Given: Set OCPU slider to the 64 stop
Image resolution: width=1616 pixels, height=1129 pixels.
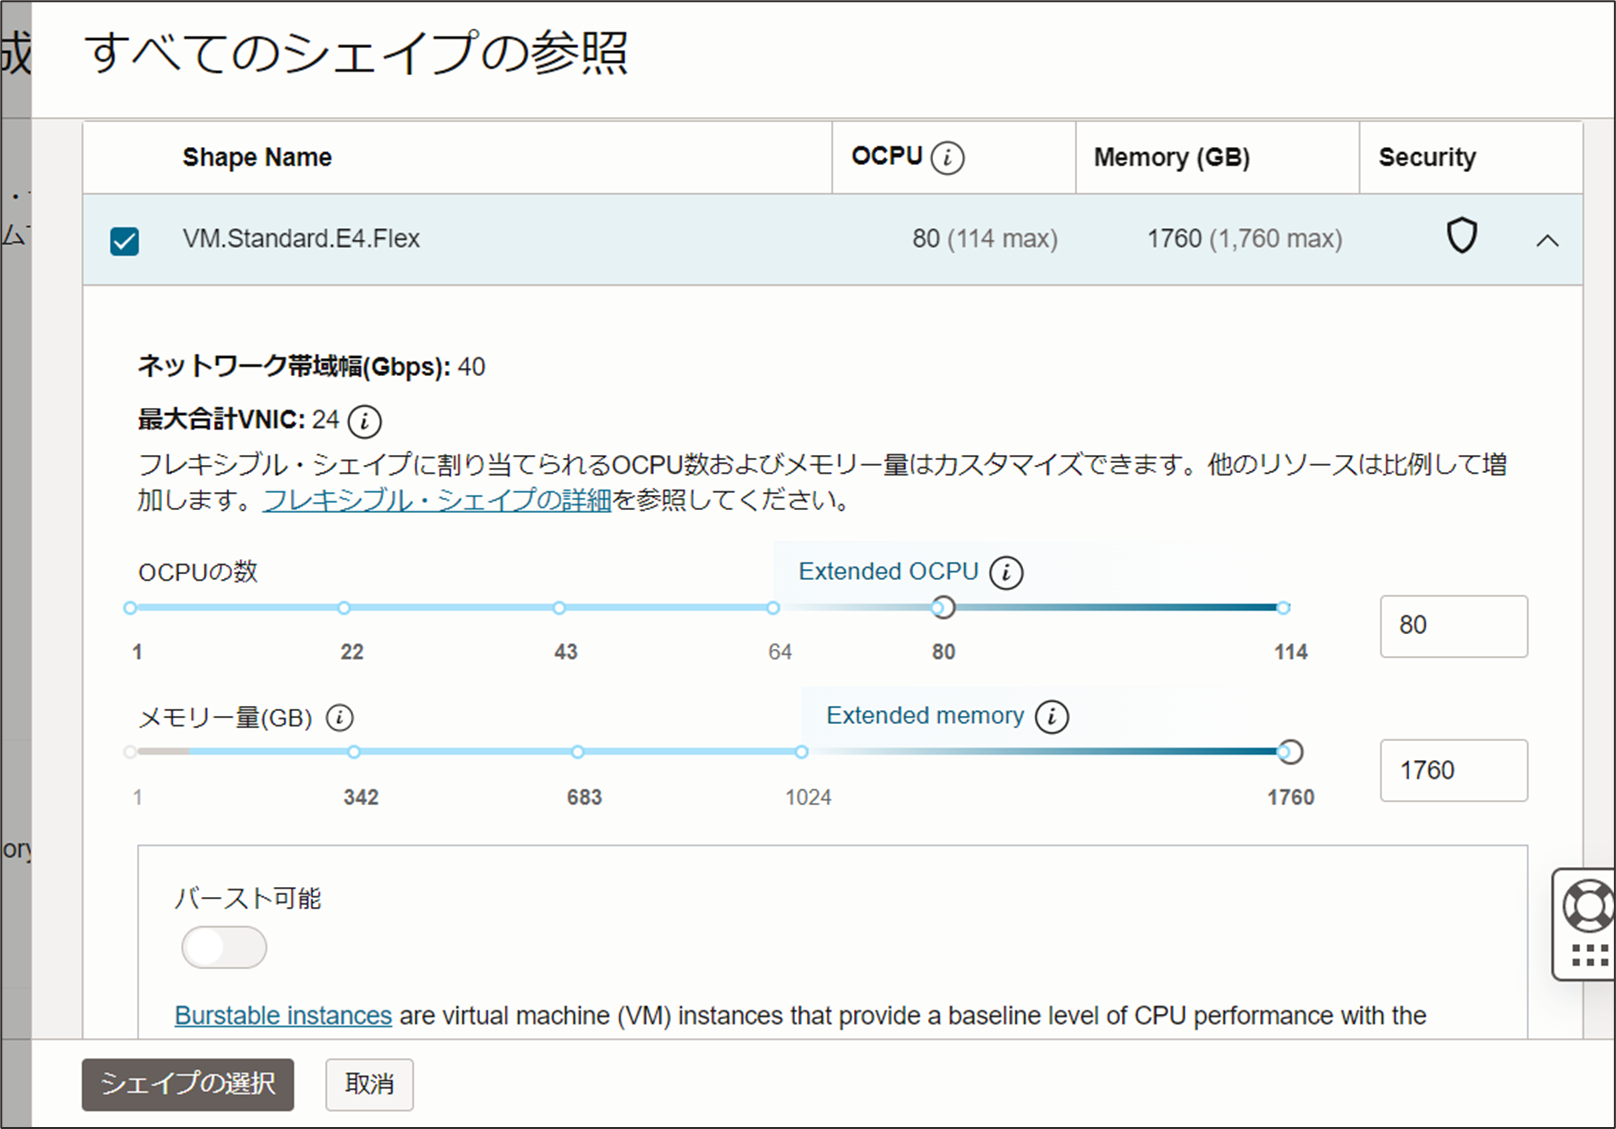Looking at the screenshot, I should [773, 608].
